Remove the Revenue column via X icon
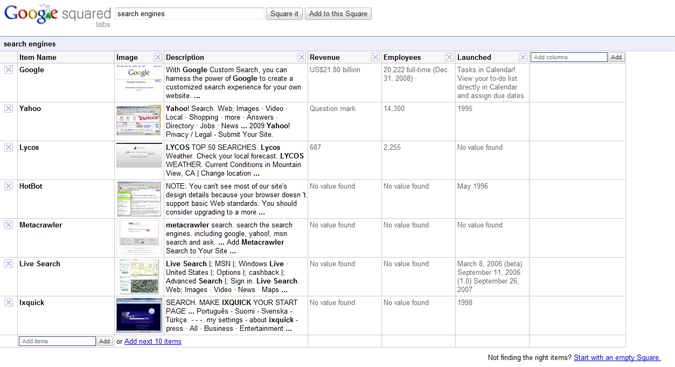675x367 pixels. point(375,57)
